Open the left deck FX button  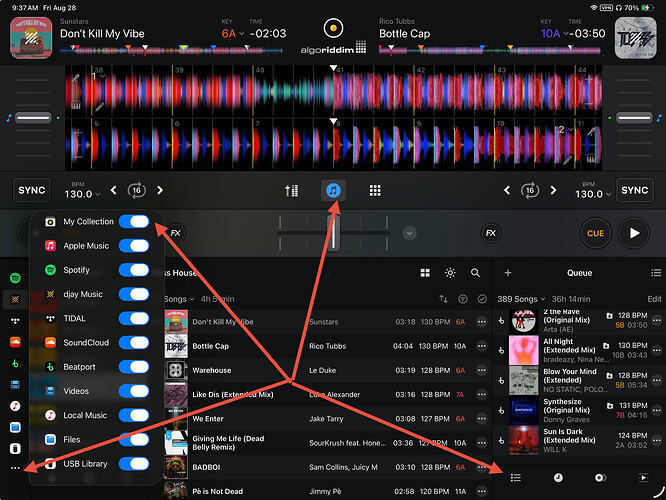(x=175, y=233)
